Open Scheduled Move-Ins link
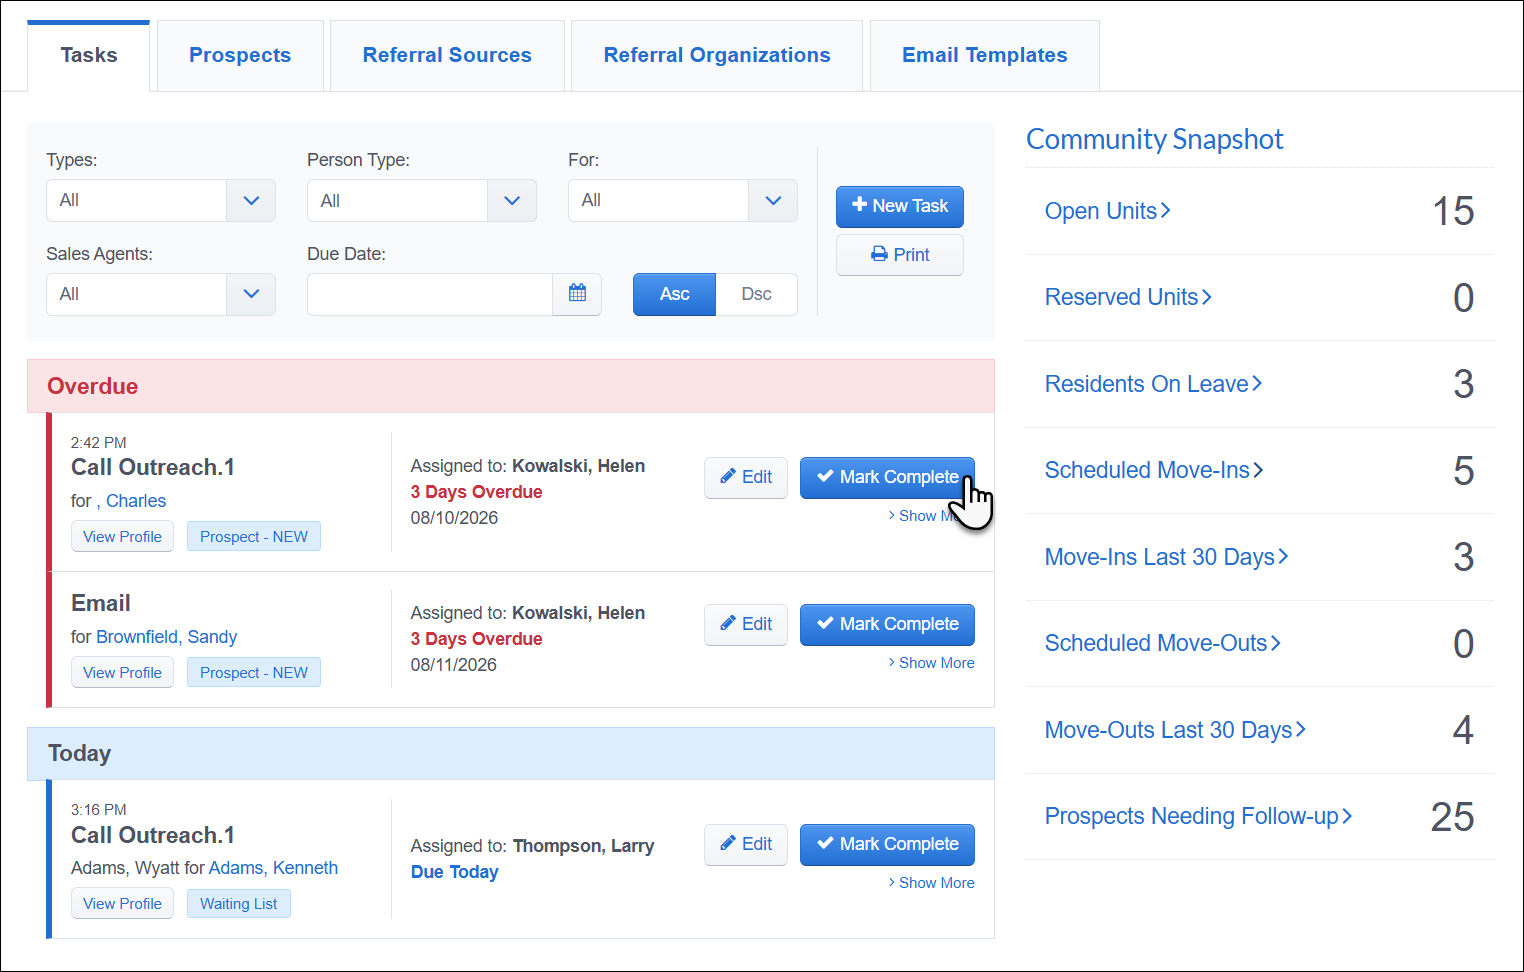1524x972 pixels. (1154, 470)
